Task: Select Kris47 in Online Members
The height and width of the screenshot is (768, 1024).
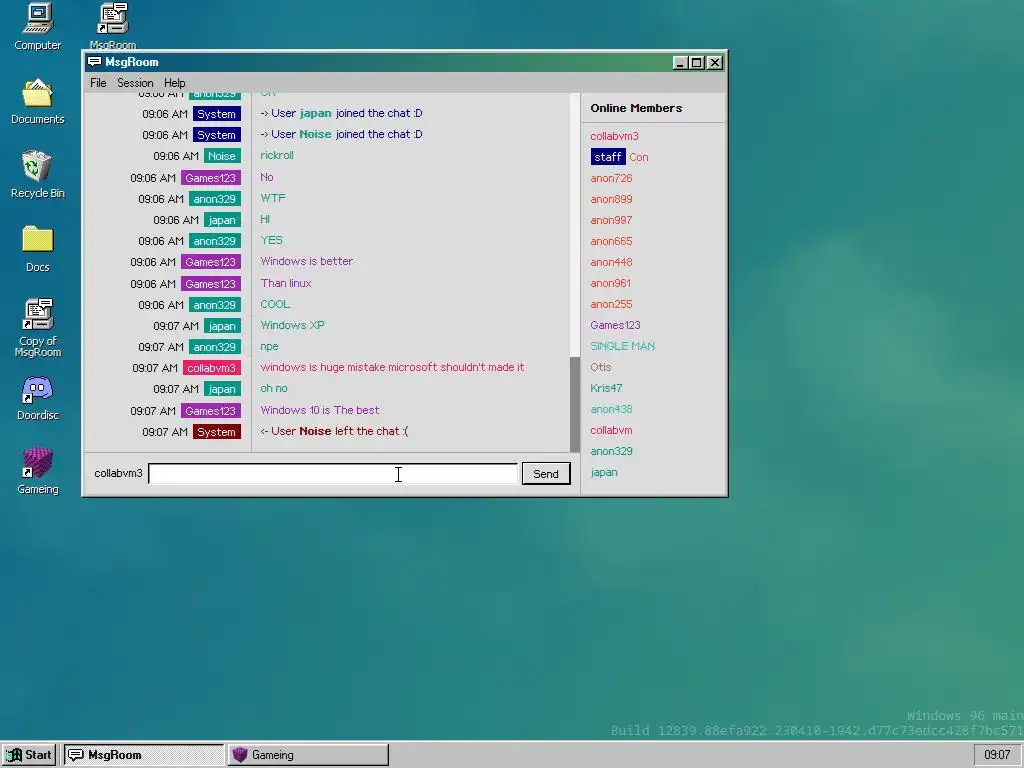Action: pyautogui.click(x=606, y=388)
